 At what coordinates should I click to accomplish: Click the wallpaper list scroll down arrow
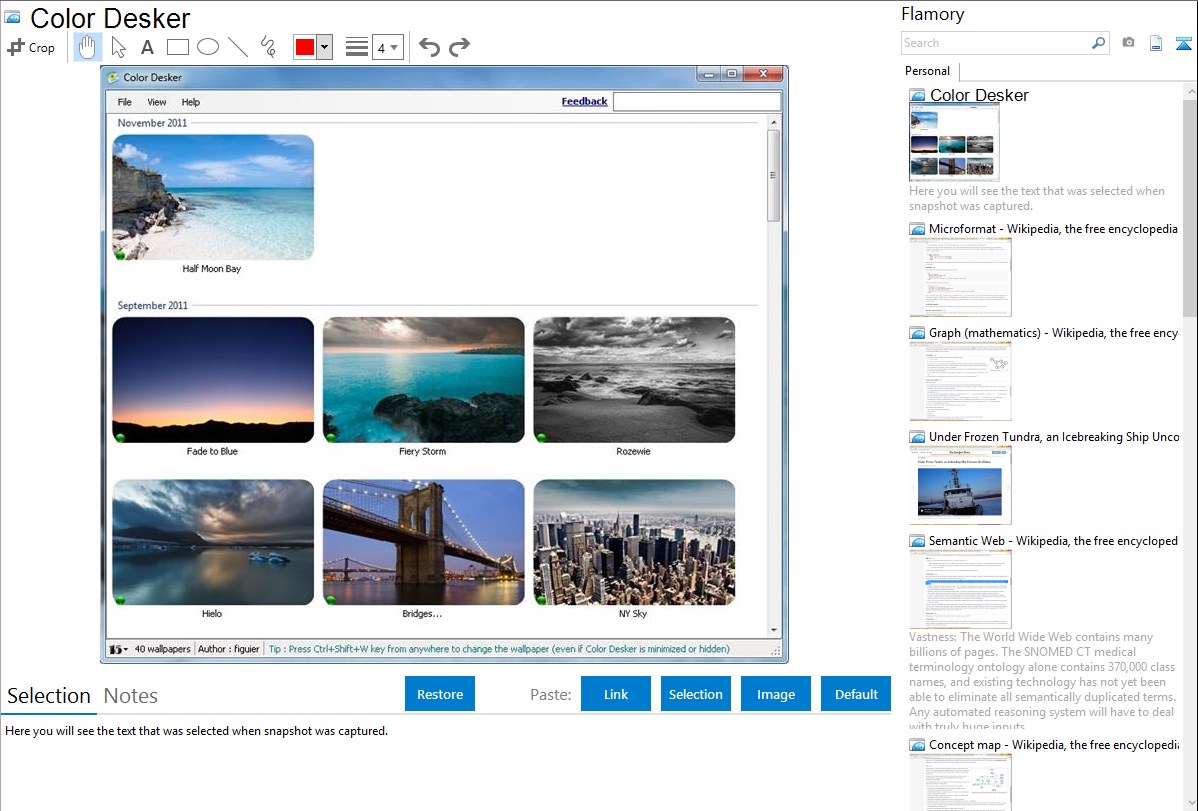coord(774,631)
